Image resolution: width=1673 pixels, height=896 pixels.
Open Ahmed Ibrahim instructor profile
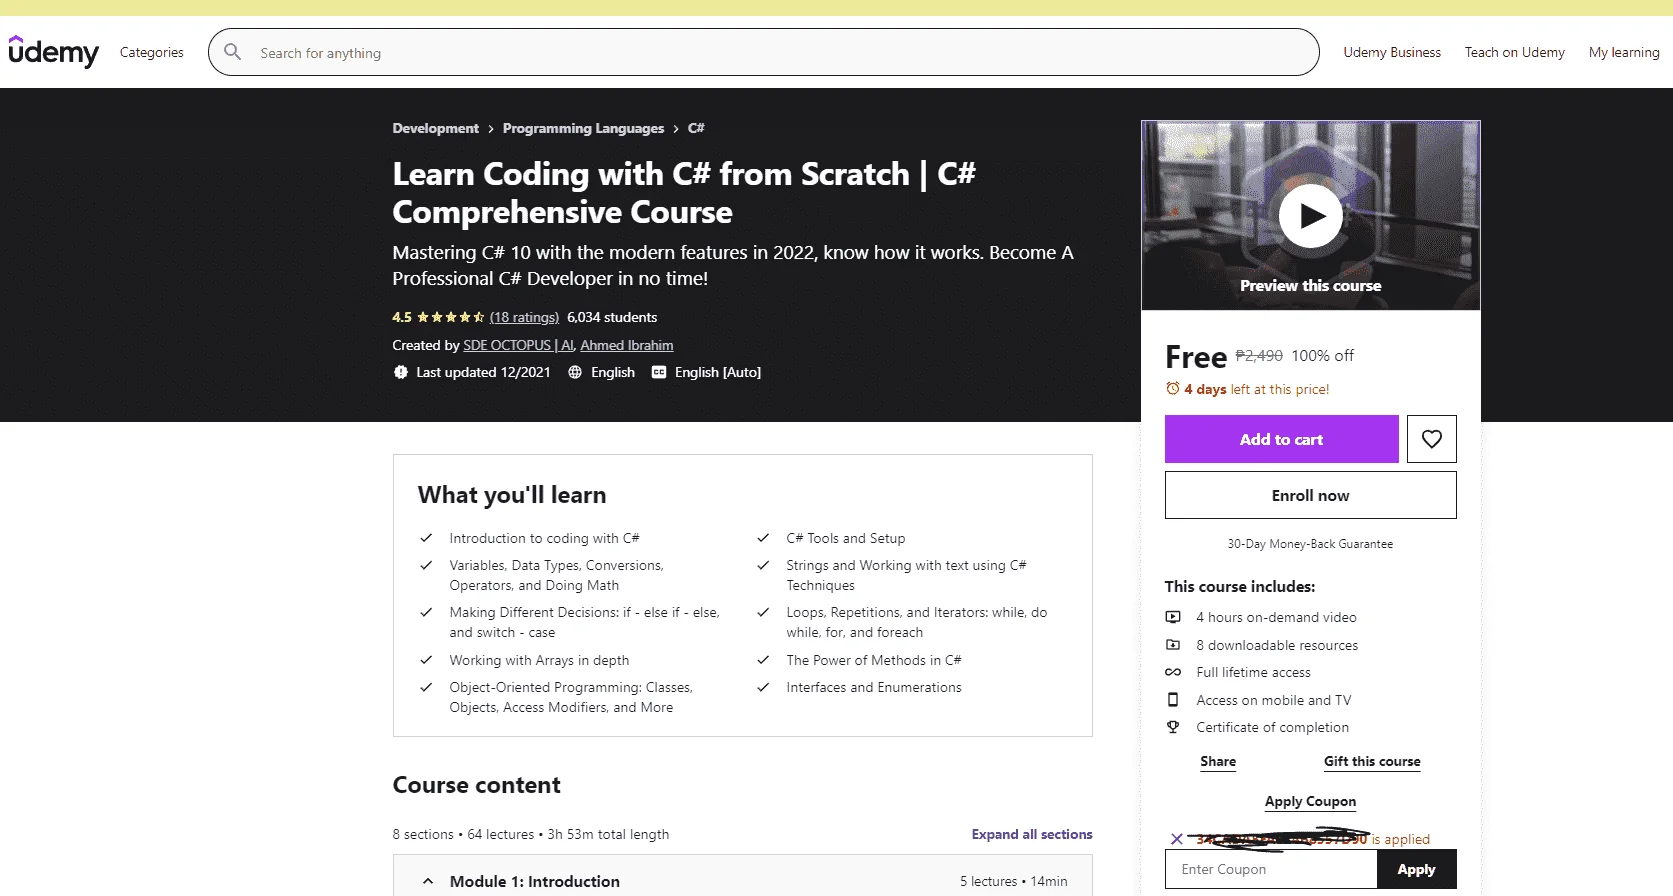[x=627, y=345]
